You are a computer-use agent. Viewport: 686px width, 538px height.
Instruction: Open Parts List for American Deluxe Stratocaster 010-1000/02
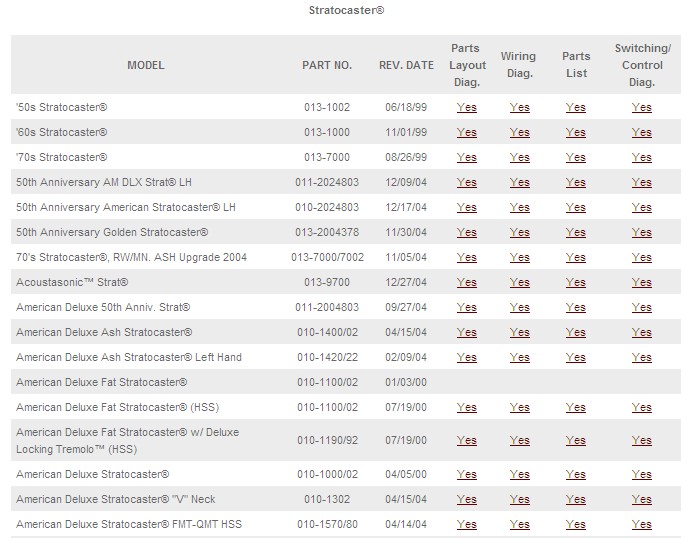click(x=575, y=474)
